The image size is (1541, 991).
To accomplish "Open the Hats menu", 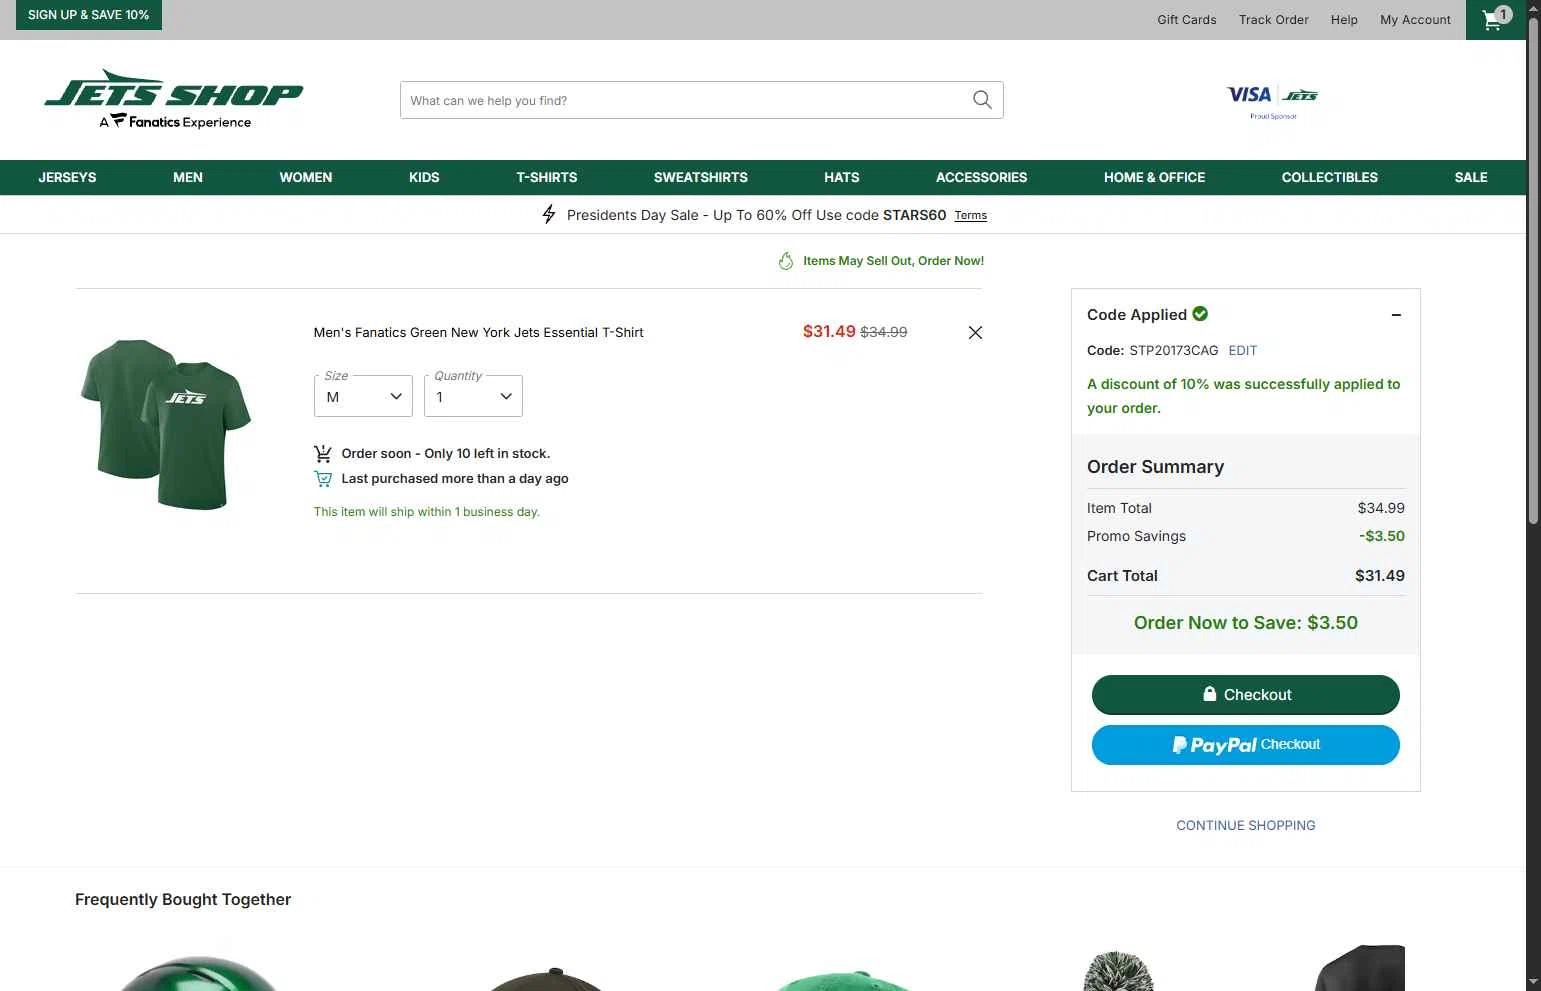I will click(x=842, y=177).
